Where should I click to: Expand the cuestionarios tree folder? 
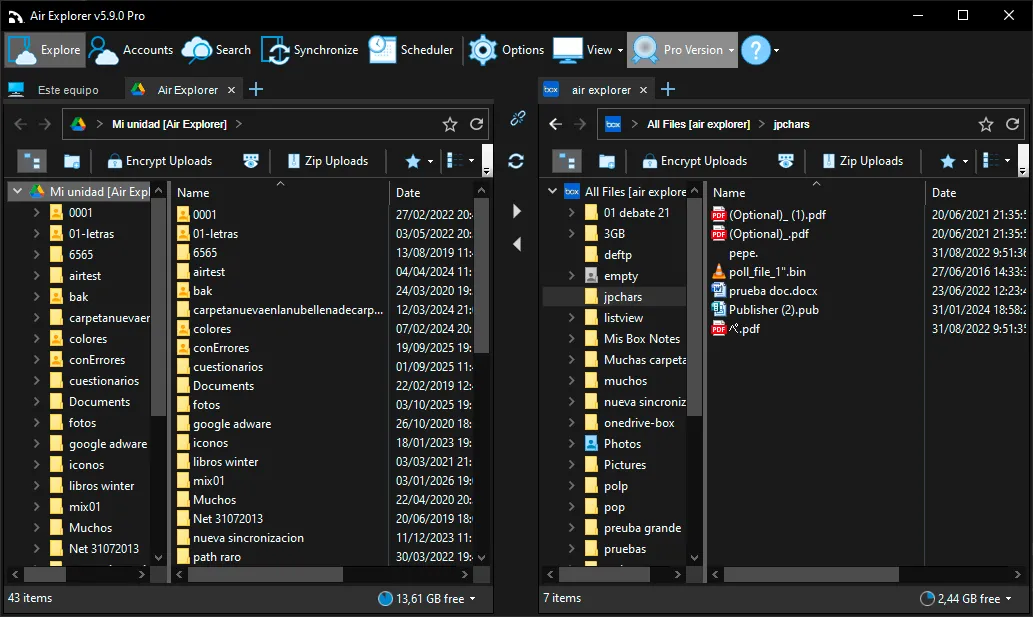(37, 381)
